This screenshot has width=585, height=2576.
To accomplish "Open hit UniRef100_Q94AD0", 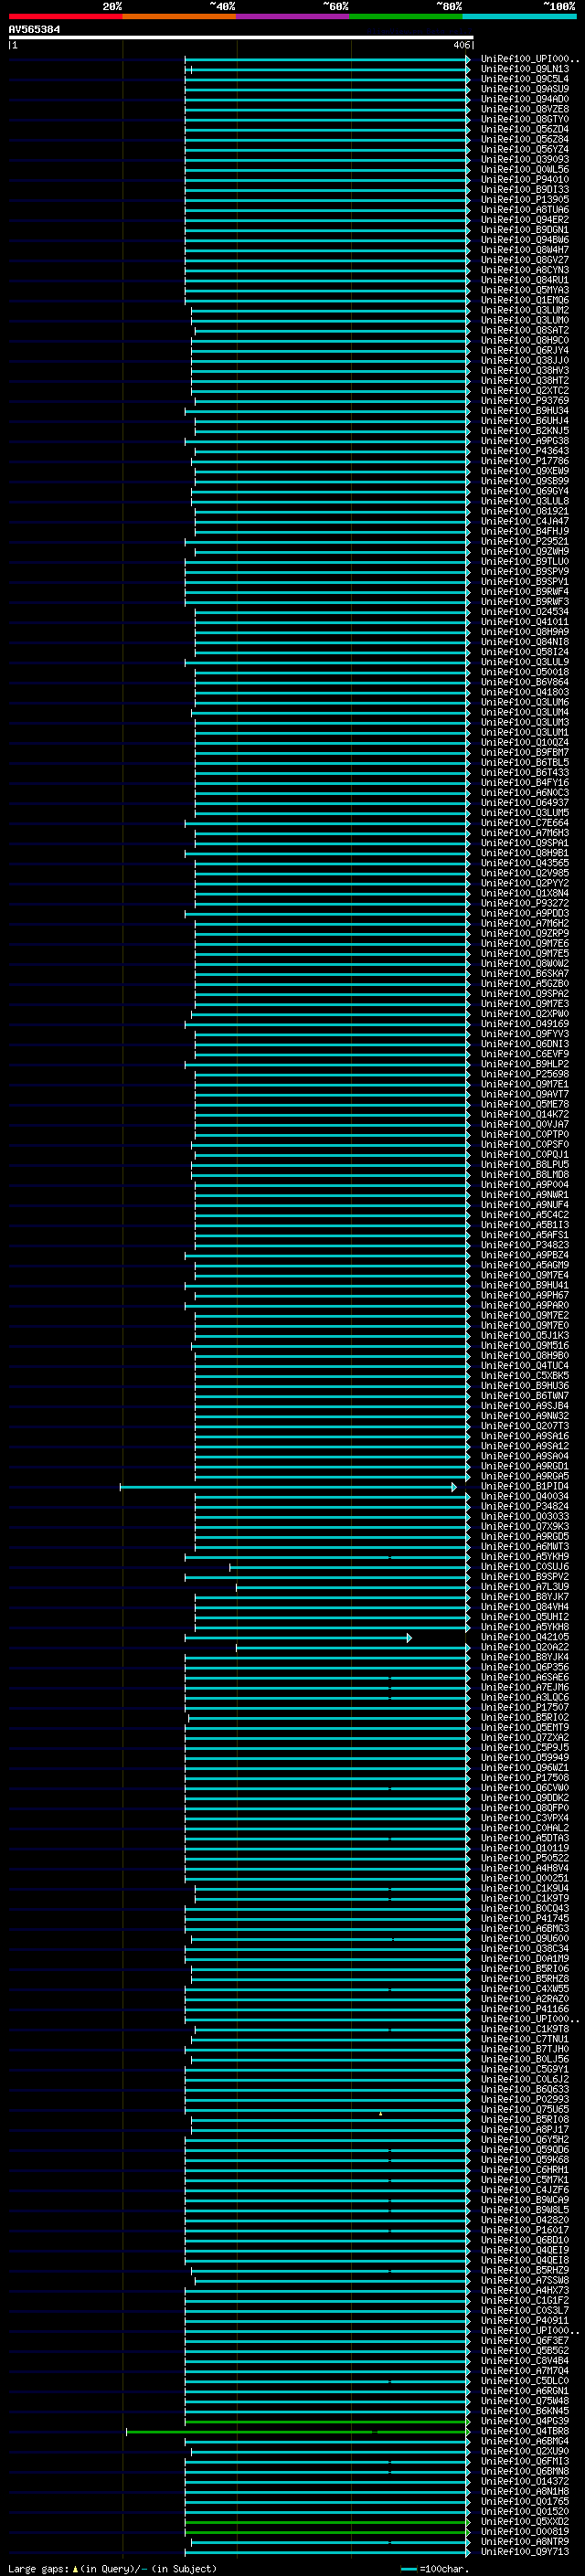I will point(524,99).
